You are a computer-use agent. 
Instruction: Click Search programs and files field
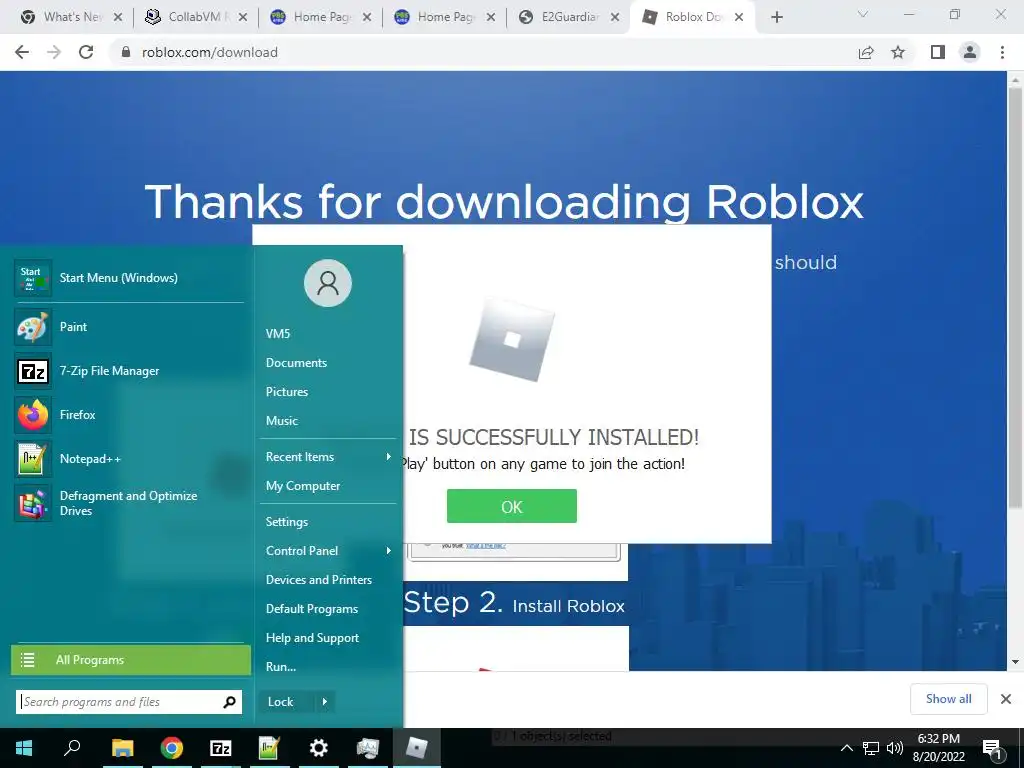point(129,702)
